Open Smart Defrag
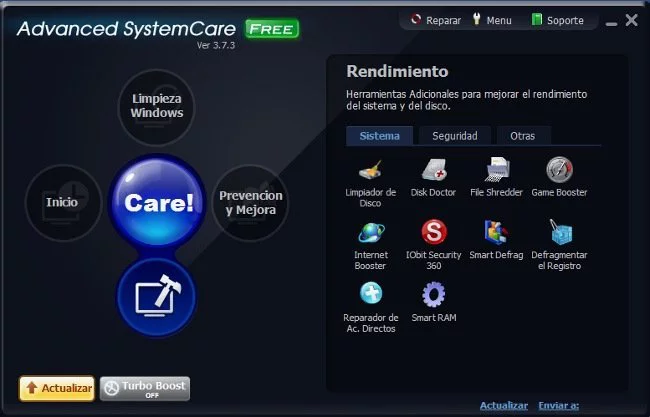Screen dimensions: 650x417 (496, 234)
